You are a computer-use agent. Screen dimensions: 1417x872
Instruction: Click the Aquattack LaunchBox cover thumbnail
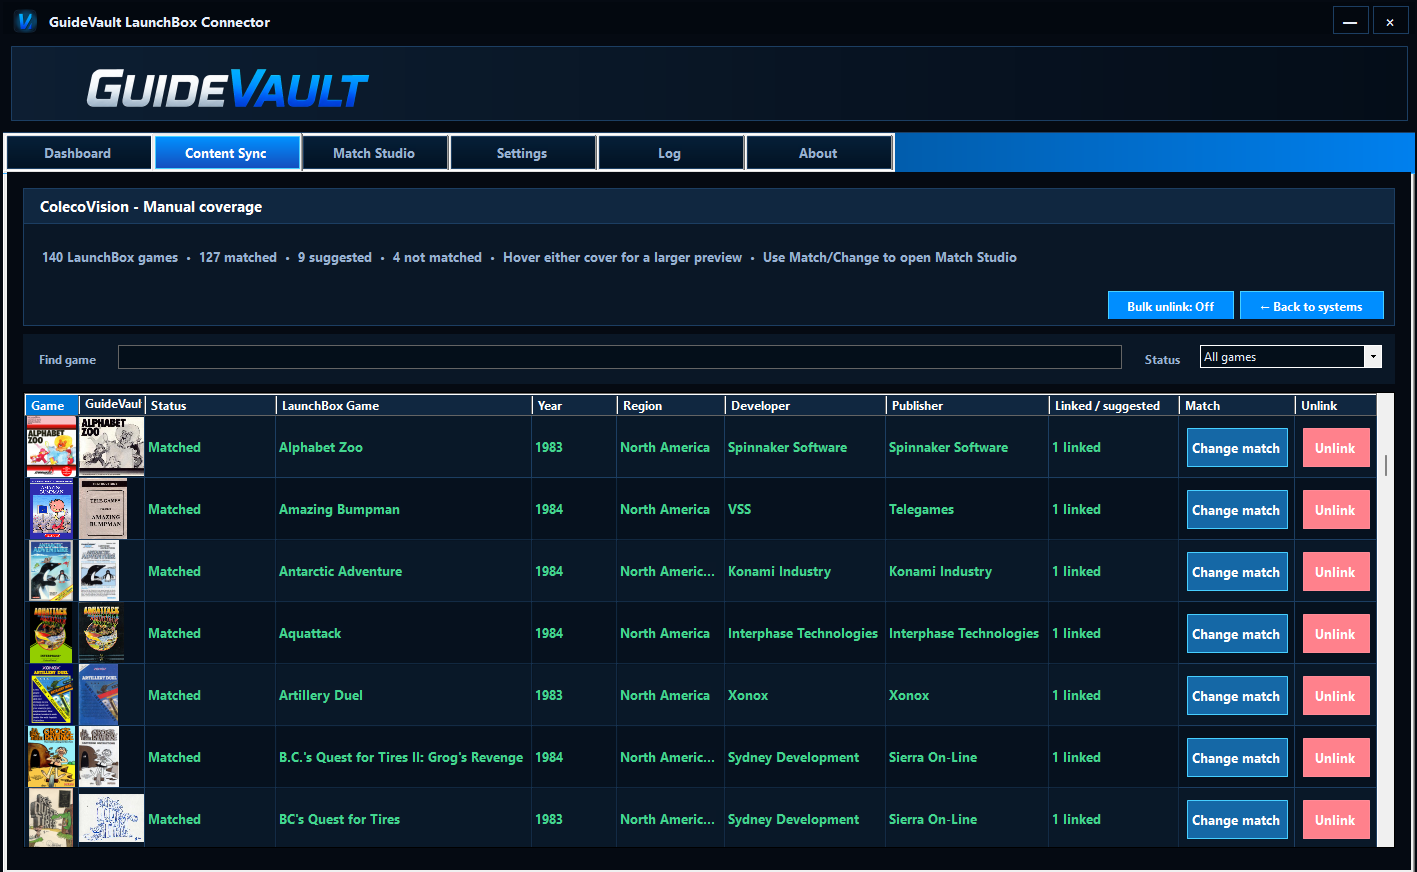51,633
